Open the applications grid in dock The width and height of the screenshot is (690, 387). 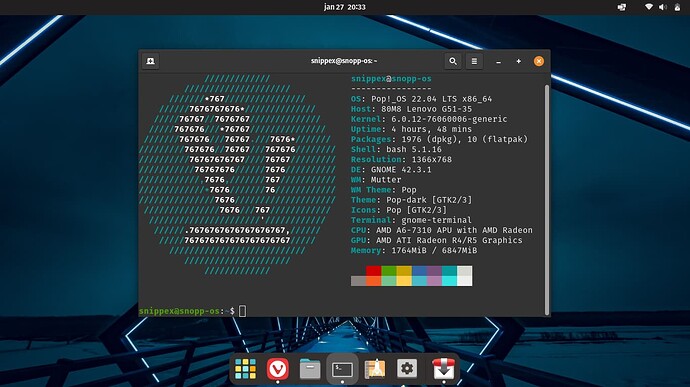[x=245, y=369]
